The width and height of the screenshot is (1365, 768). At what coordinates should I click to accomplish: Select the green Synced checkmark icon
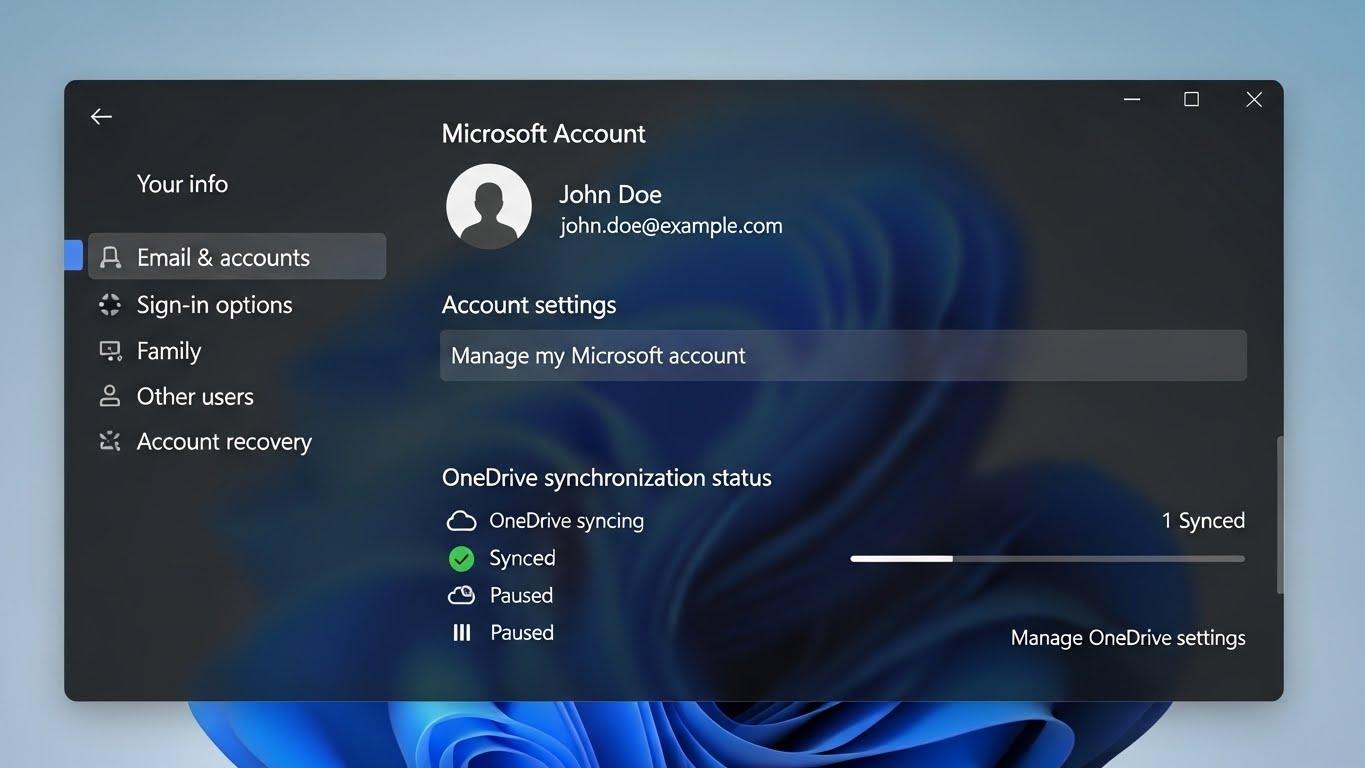461,558
